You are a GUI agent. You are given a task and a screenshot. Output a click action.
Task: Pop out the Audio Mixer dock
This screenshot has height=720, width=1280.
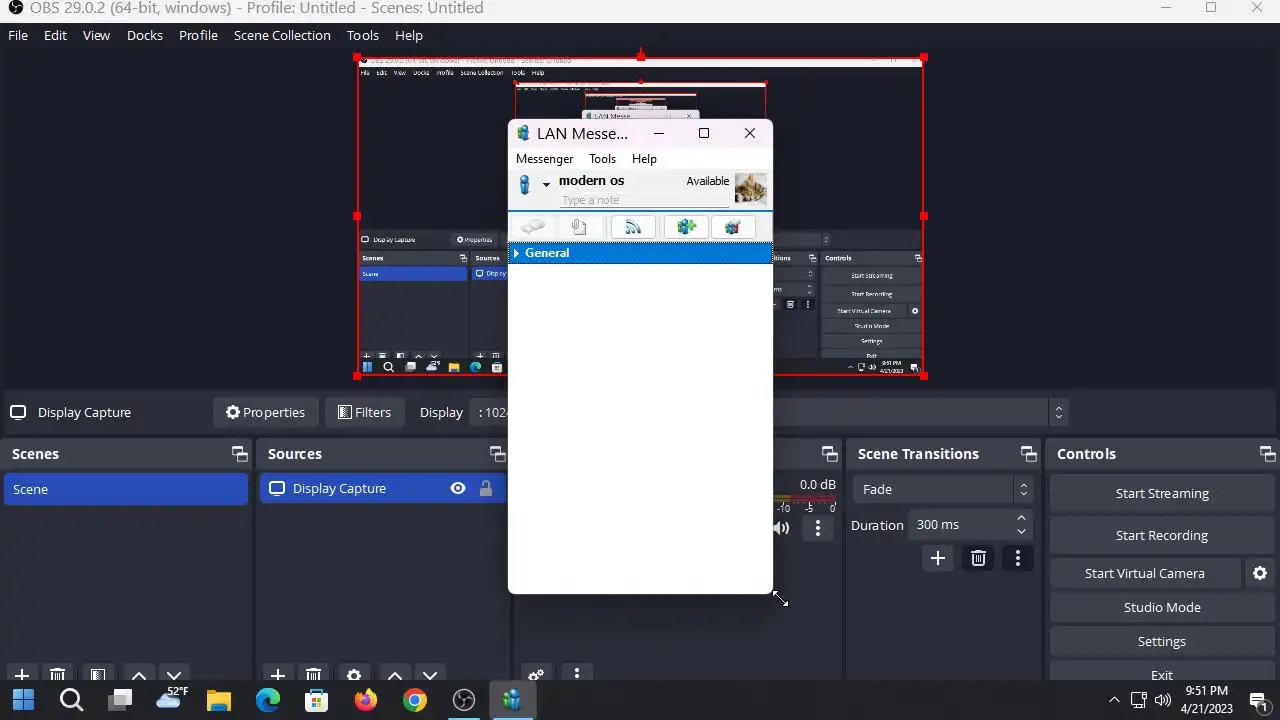pos(829,454)
